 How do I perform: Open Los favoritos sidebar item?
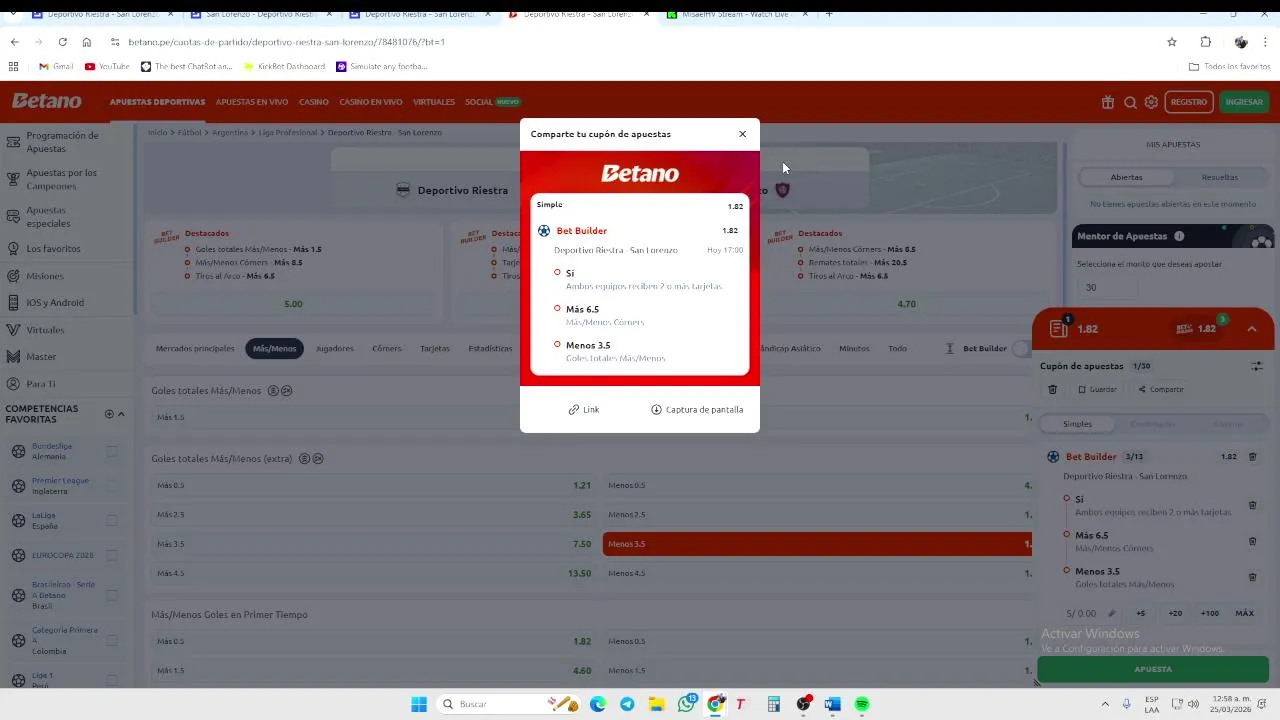(66, 248)
